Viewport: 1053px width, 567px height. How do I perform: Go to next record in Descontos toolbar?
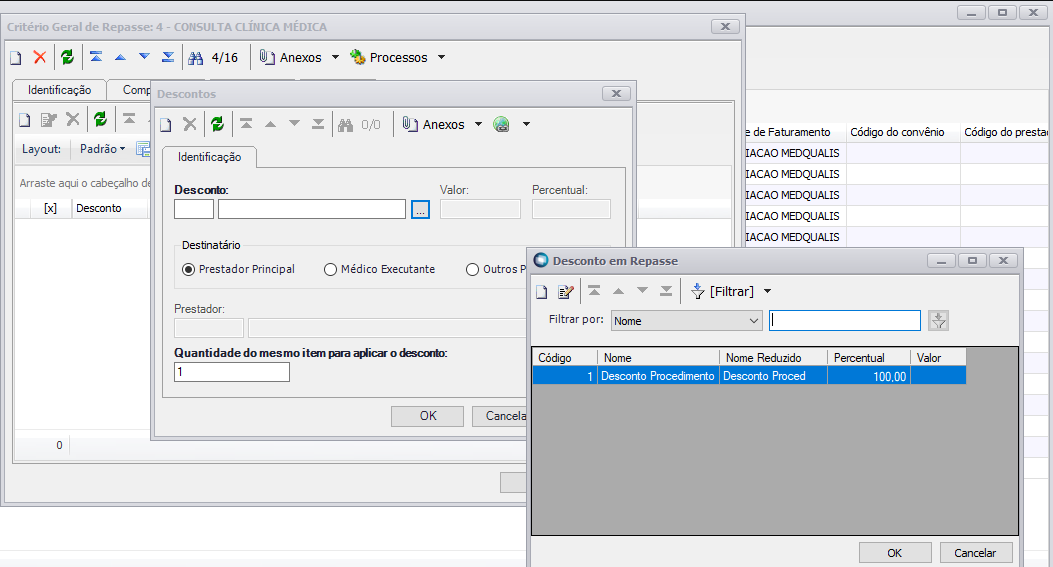pyautogui.click(x=294, y=124)
